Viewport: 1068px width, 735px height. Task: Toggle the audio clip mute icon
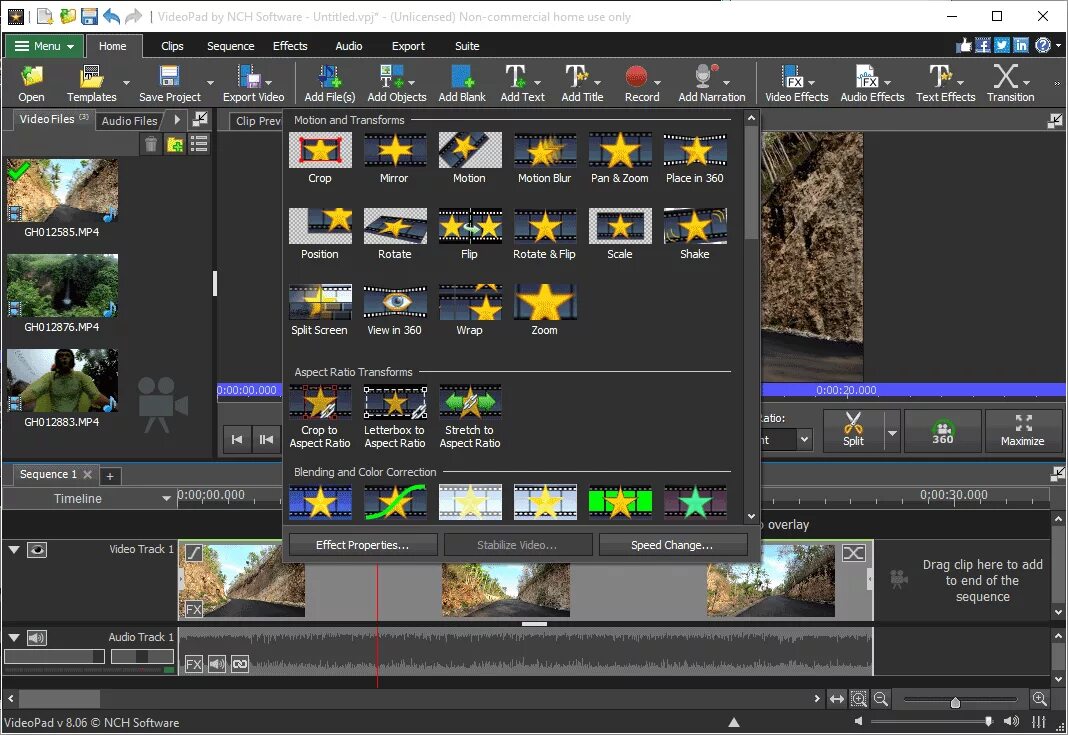pyautogui.click(x=217, y=663)
